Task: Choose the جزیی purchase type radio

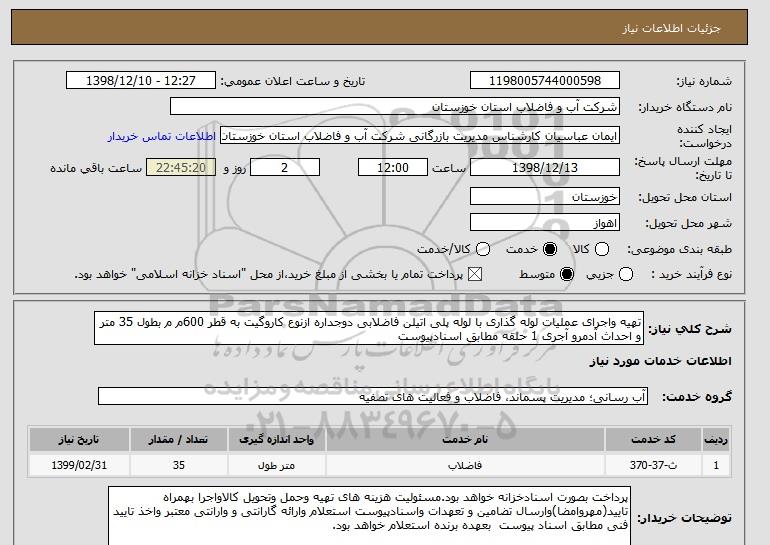Action: pyautogui.click(x=626, y=274)
